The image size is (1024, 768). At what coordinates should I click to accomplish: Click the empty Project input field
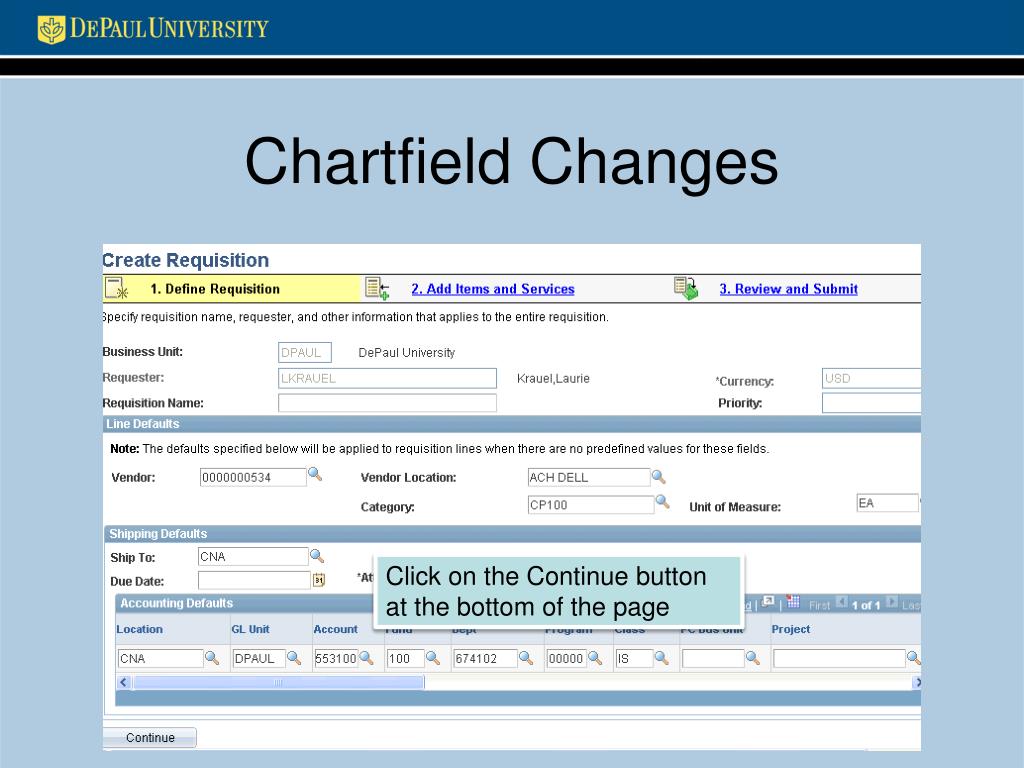(x=839, y=658)
